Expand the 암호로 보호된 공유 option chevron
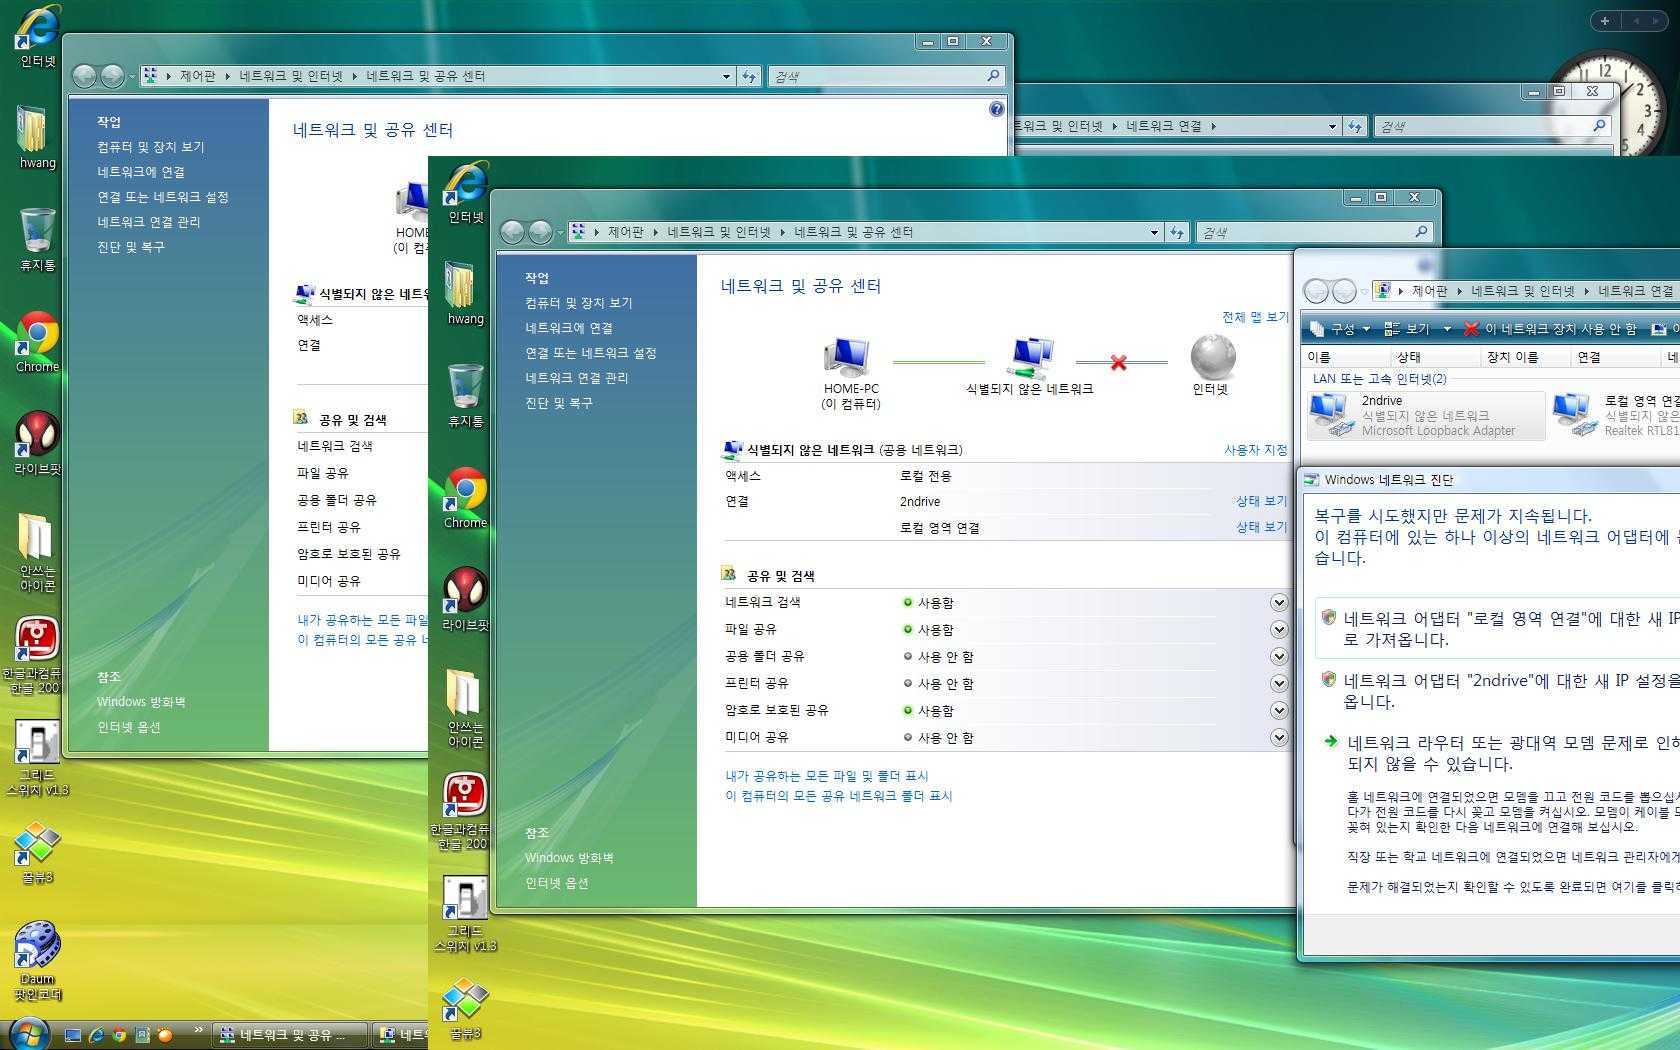Viewport: 1680px width, 1050px height. [x=1278, y=710]
